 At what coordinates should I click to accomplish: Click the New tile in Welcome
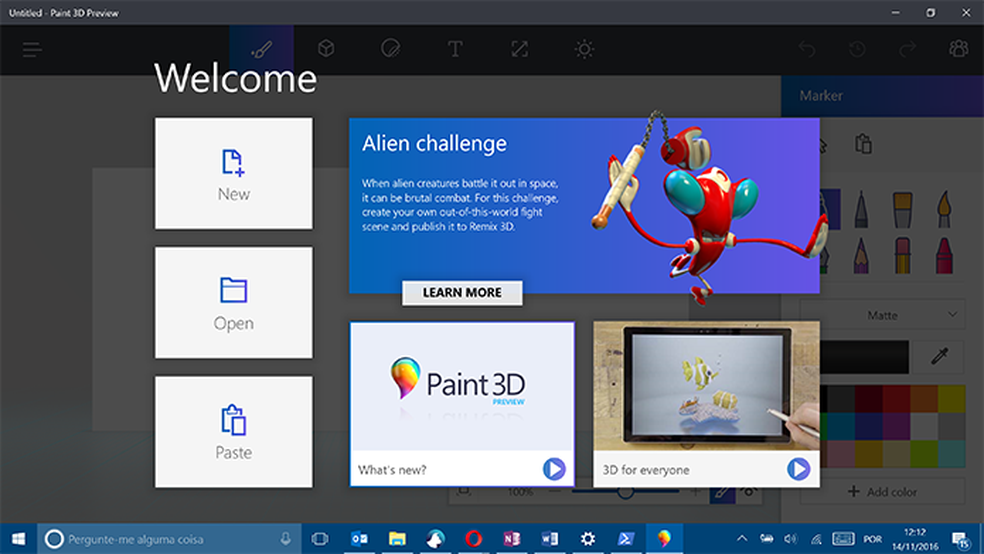[x=233, y=173]
